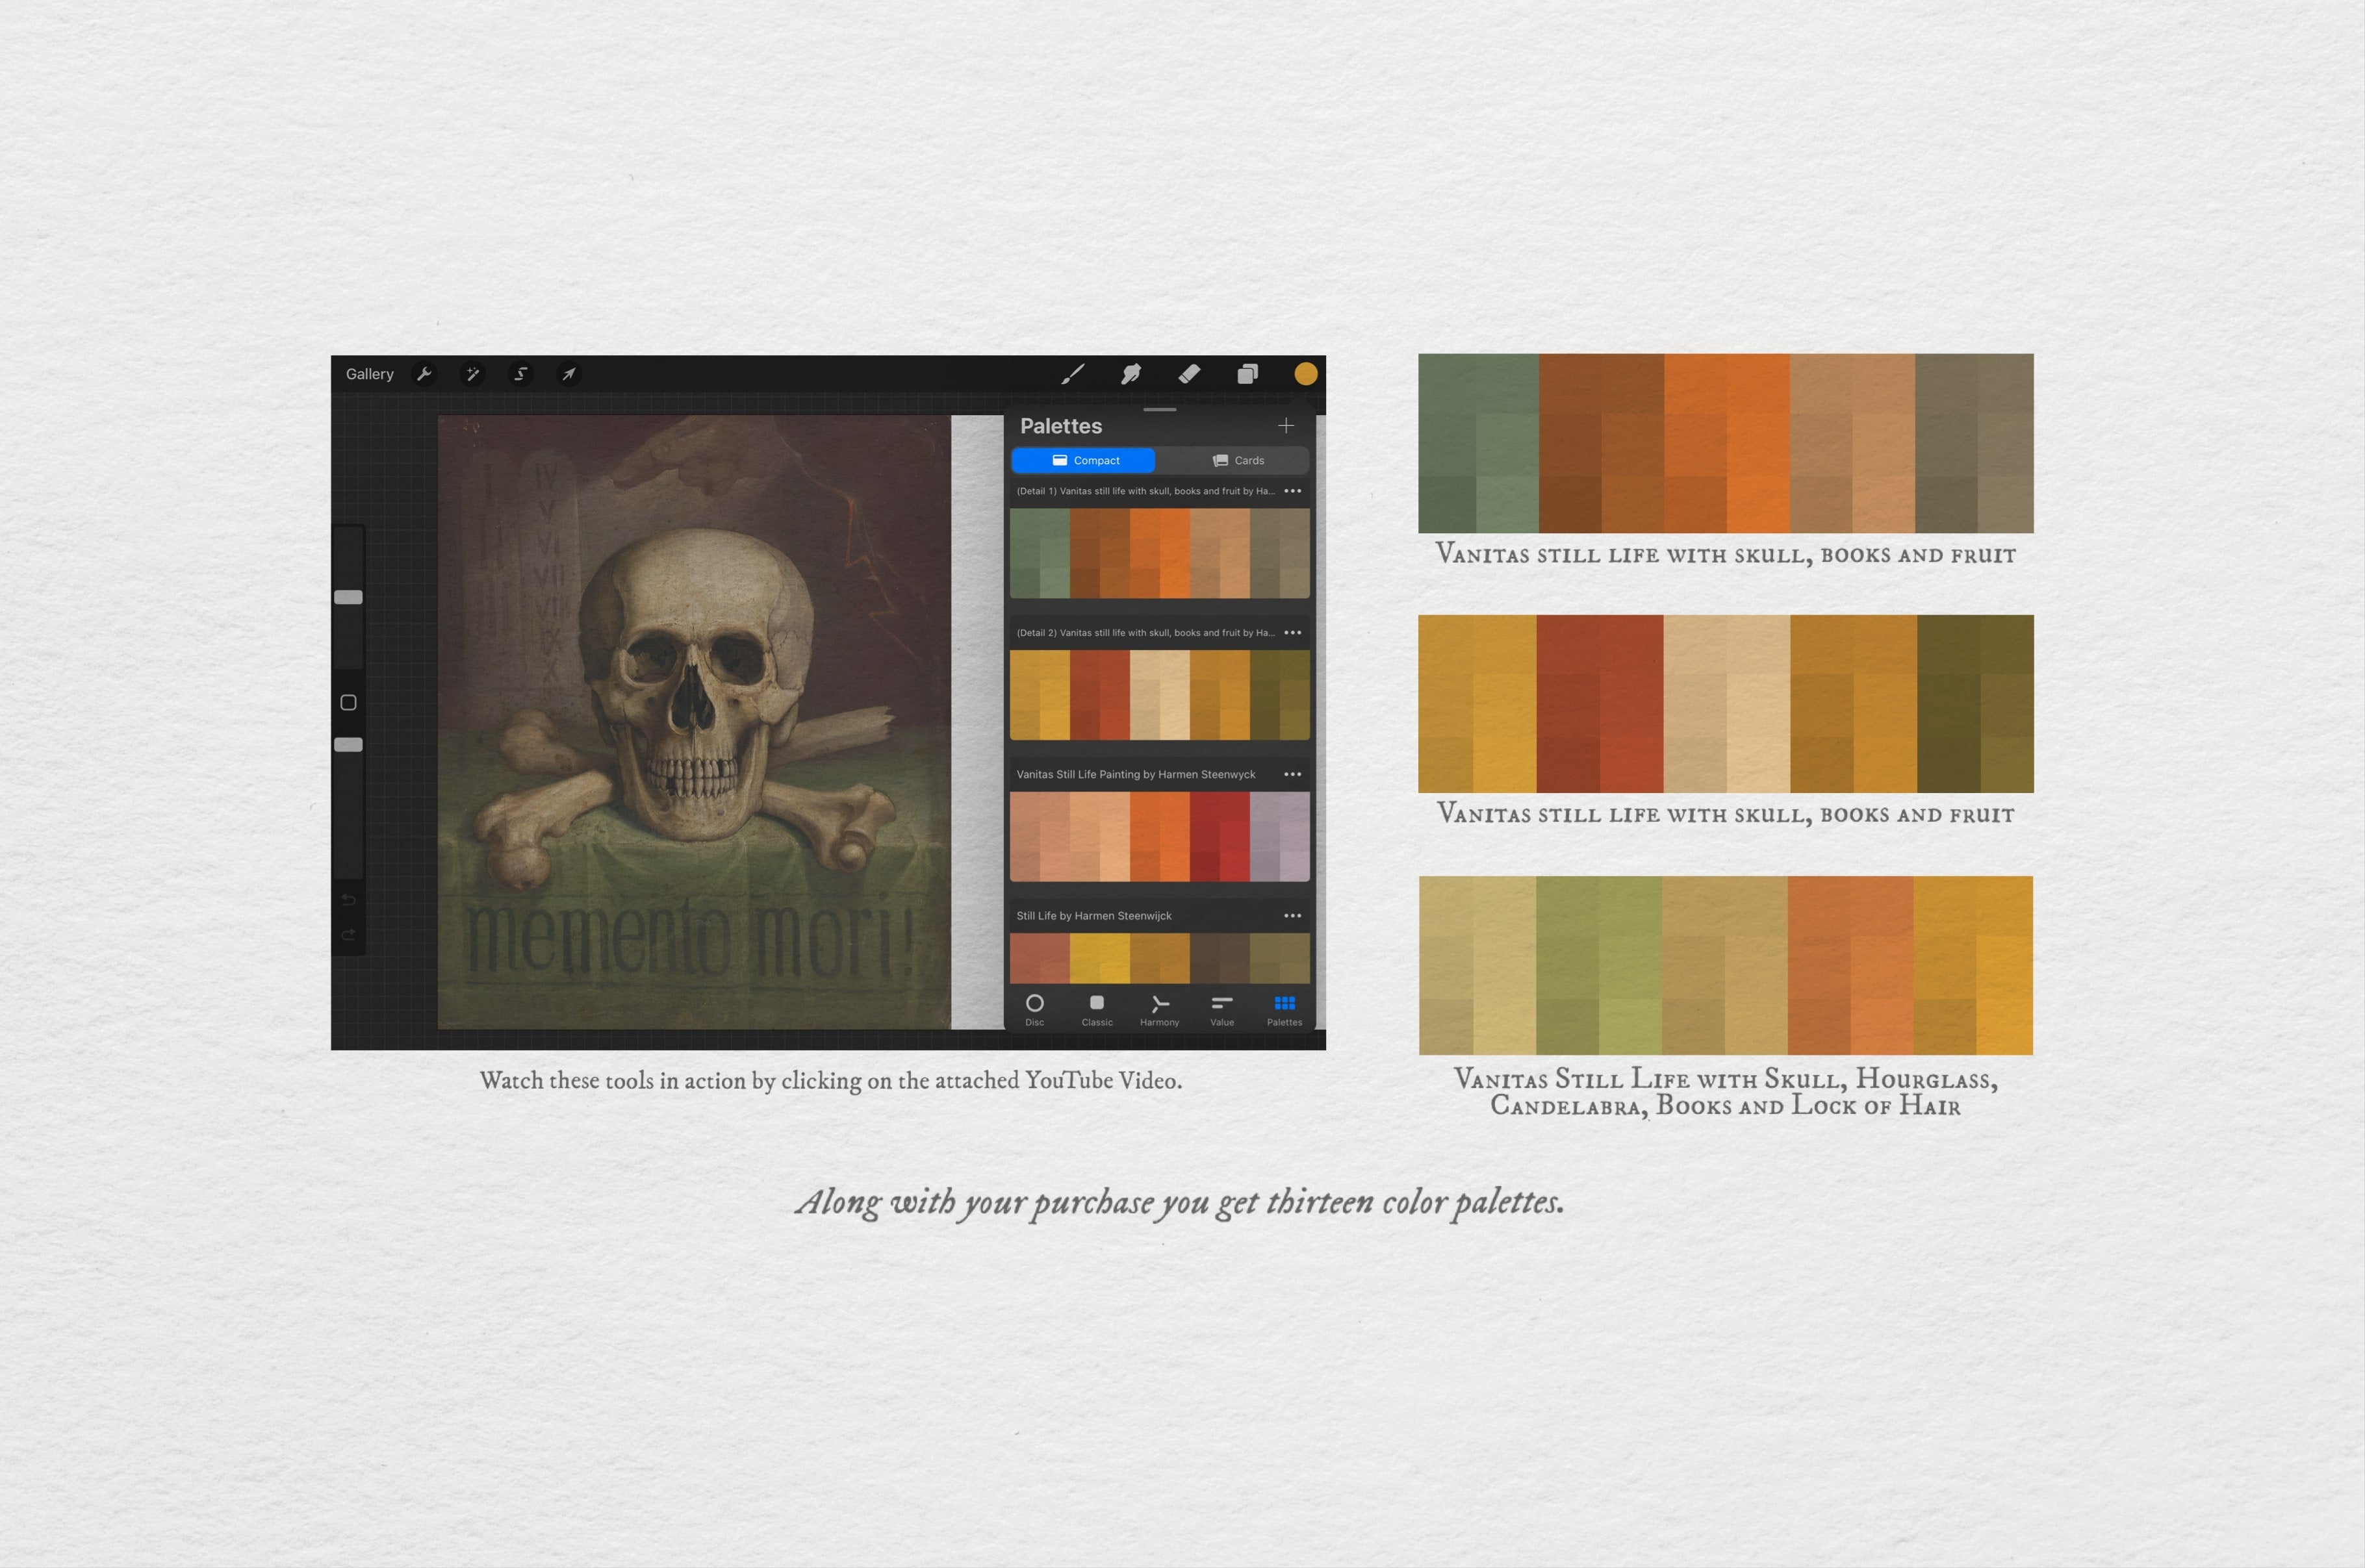Tap the undo arrow on the sidebar
This screenshot has width=2365, height=1568.
pos(348,900)
